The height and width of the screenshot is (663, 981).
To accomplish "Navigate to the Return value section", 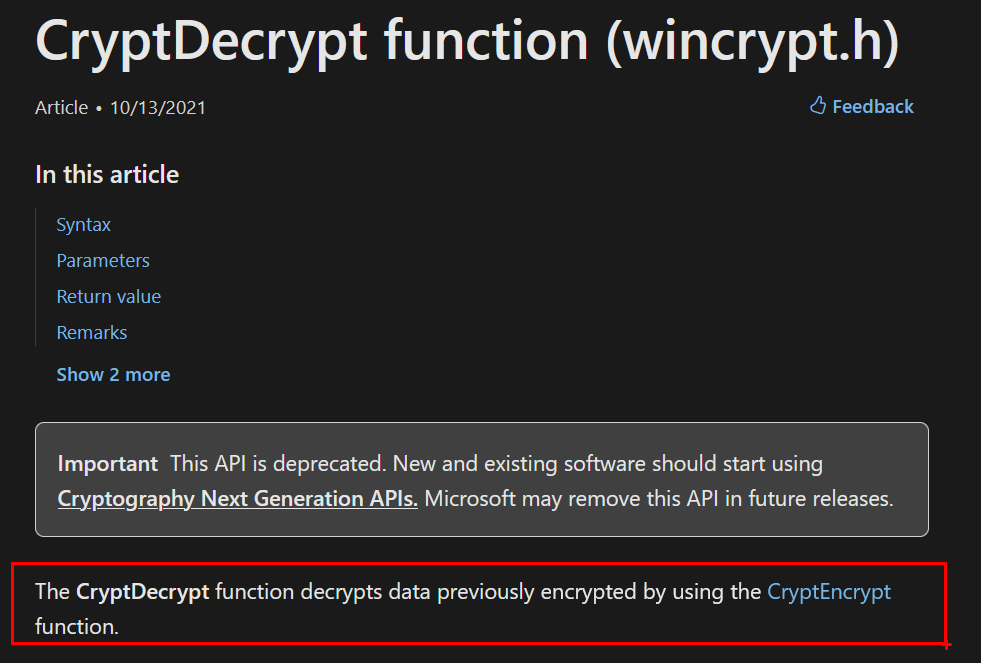I will point(109,297).
